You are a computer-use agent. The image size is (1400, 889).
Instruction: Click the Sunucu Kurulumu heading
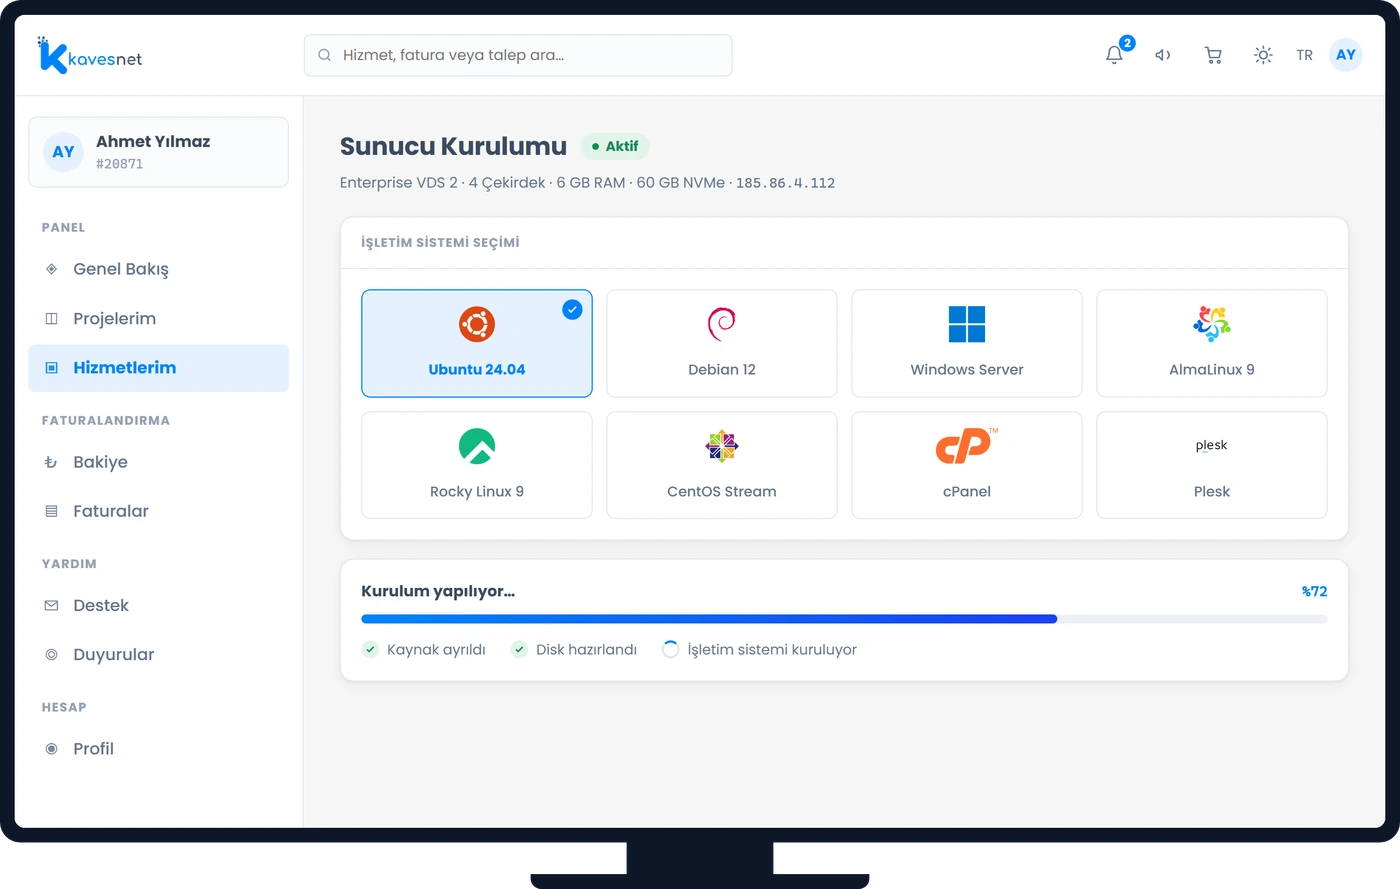coord(453,146)
